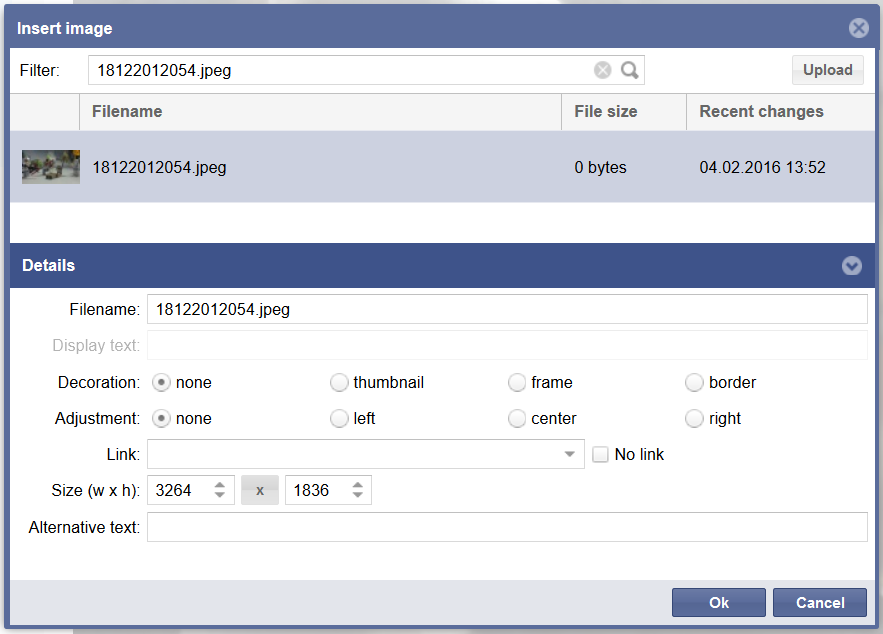Image resolution: width=883 pixels, height=634 pixels.
Task: Set adjustment to right
Action: (694, 418)
